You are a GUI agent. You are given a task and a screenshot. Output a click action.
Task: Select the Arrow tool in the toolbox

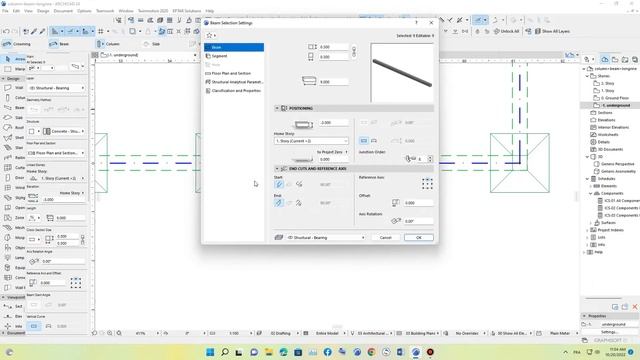coord(14,59)
